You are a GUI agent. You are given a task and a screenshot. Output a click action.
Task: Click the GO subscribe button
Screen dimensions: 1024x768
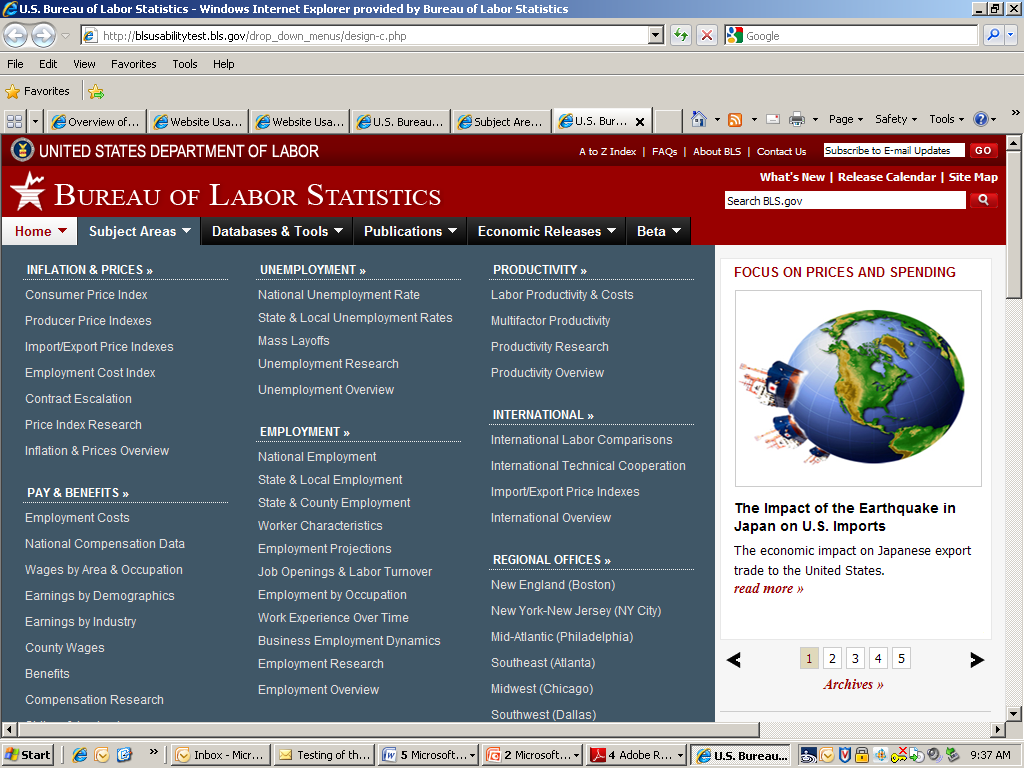[983, 150]
